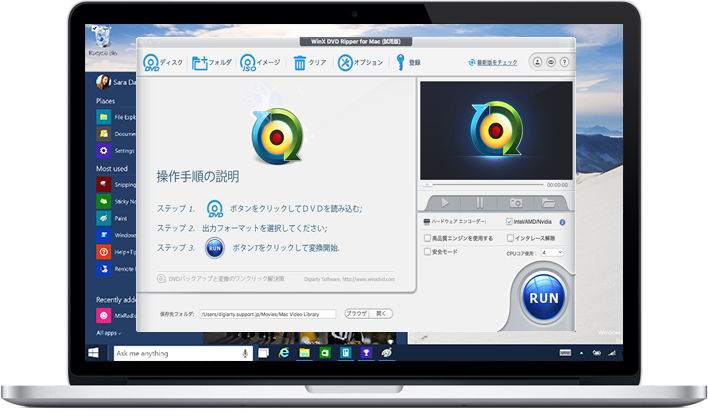This screenshot has height=417, width=708.
Task: Enable the 高品質エンジンを使用する checkbox
Action: [x=427, y=237]
